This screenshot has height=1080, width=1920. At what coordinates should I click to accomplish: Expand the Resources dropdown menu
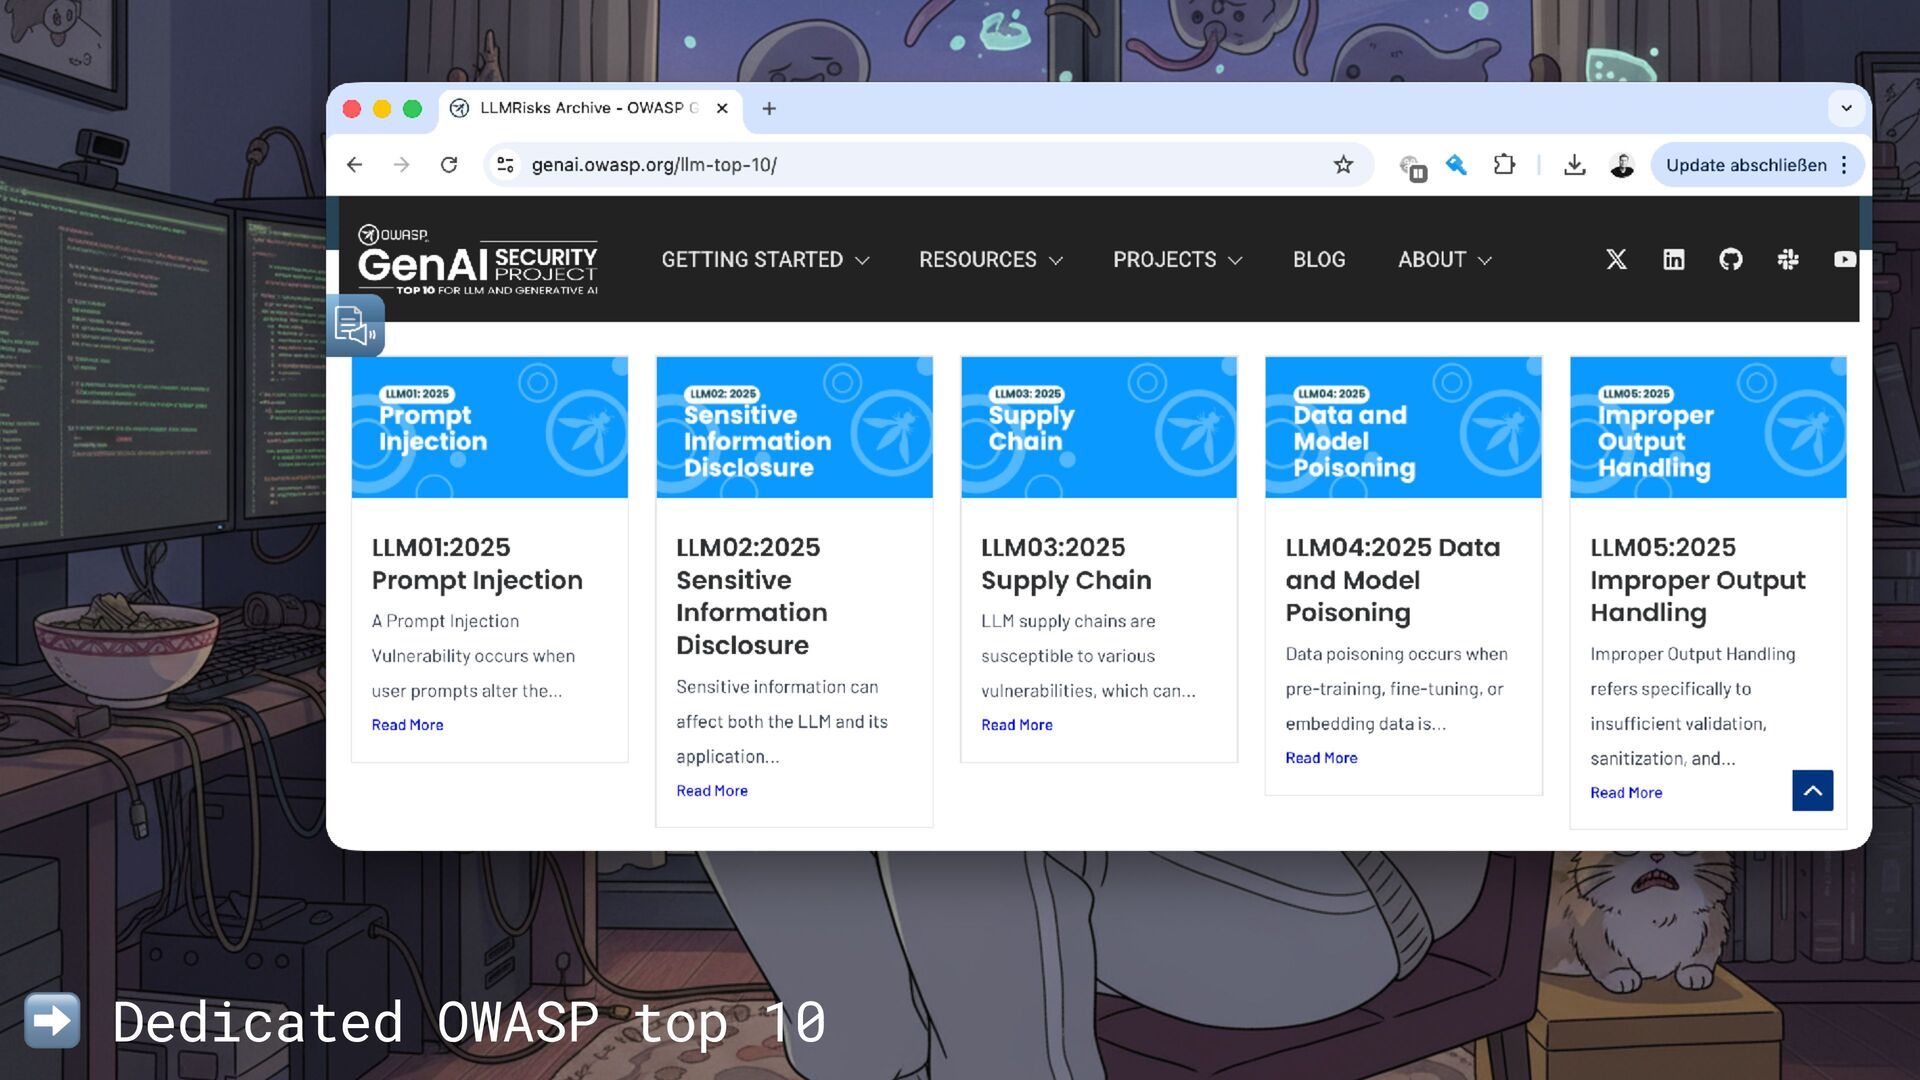pos(990,260)
